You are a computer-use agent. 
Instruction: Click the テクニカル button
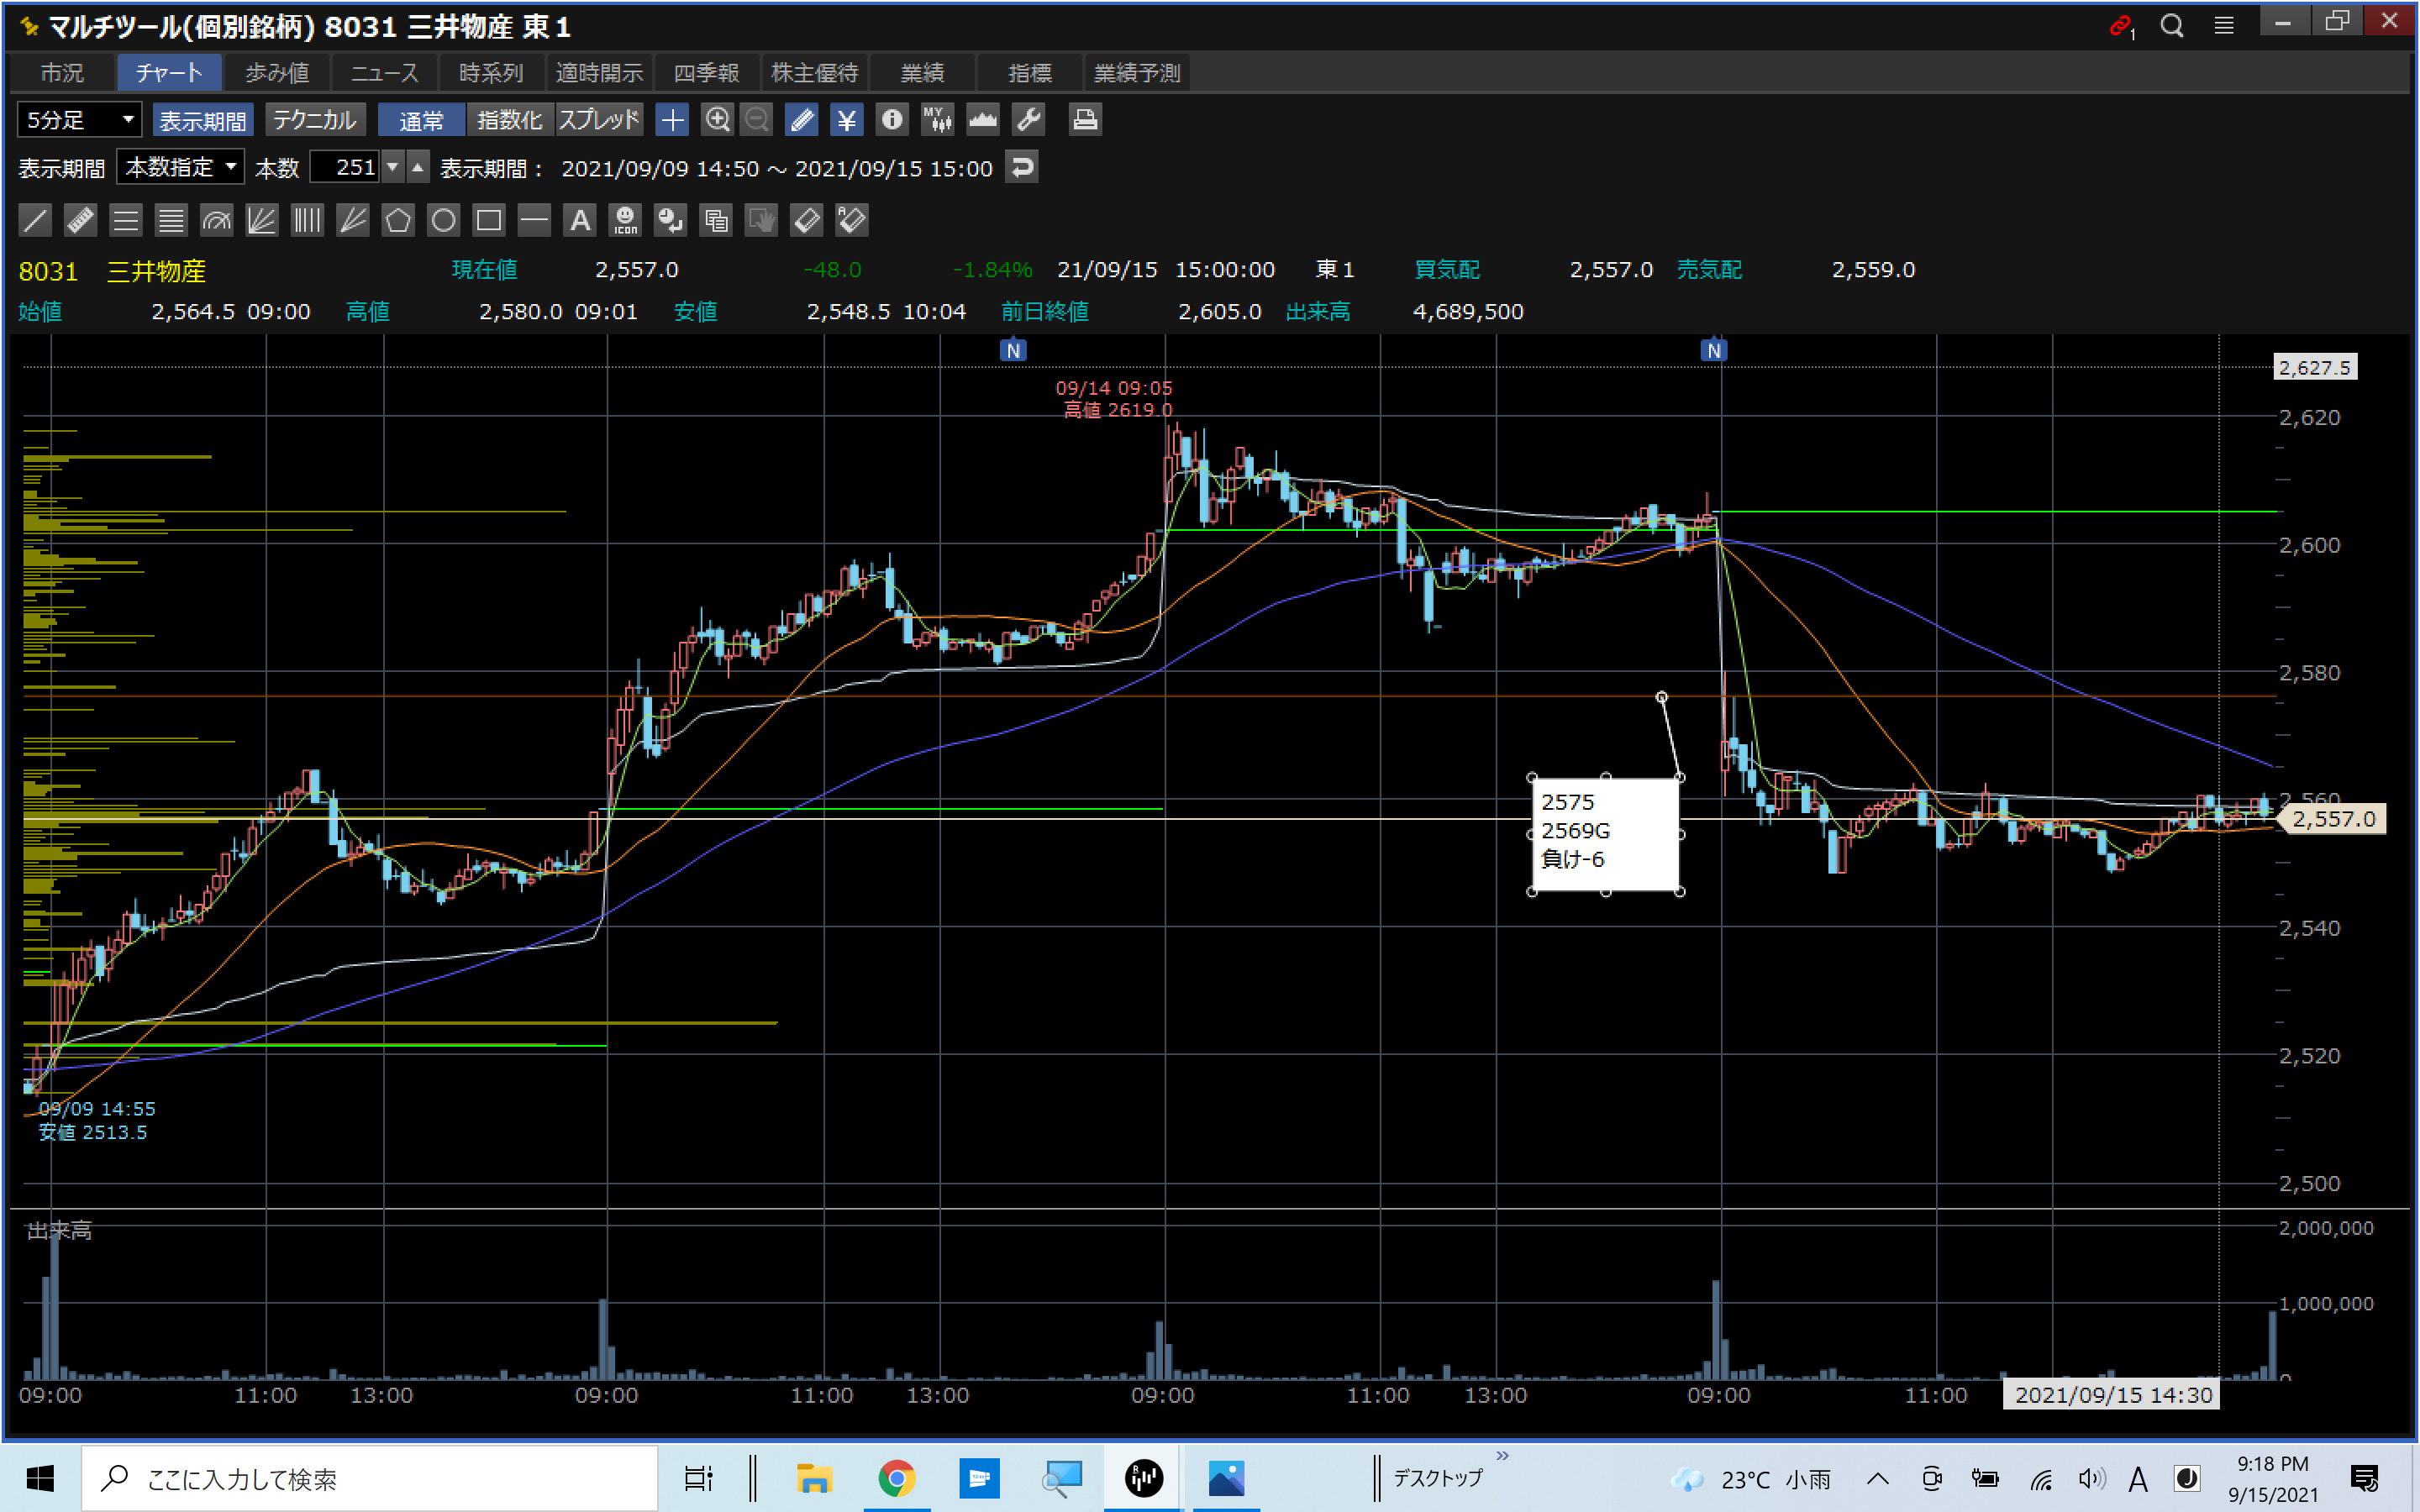[314, 120]
